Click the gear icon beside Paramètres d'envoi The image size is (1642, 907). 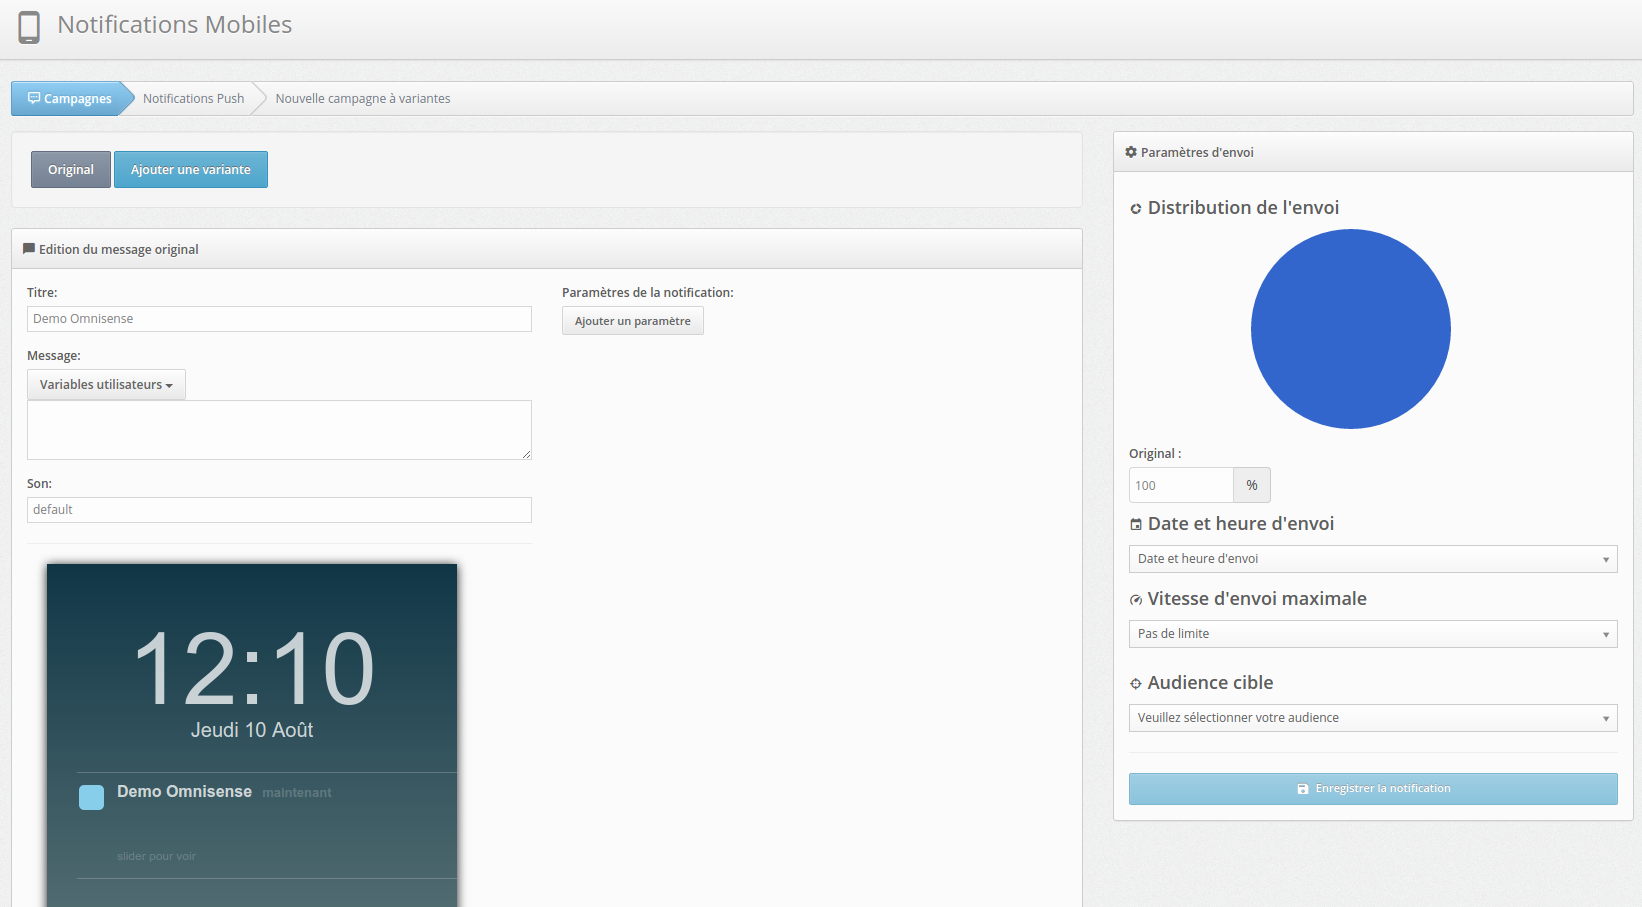pos(1131,152)
